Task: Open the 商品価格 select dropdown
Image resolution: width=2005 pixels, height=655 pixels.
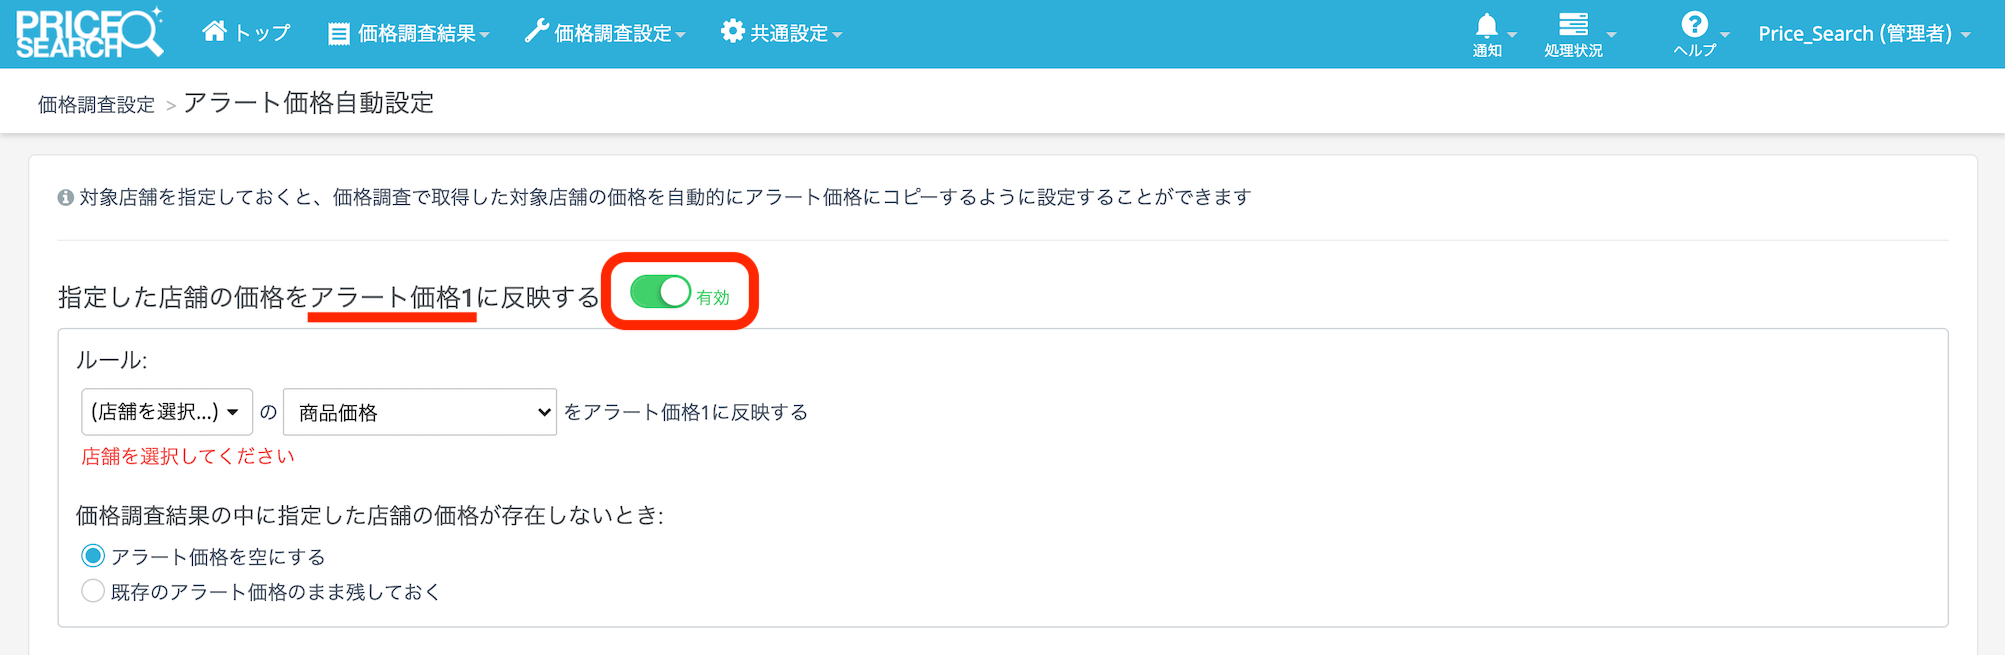Action: [420, 412]
